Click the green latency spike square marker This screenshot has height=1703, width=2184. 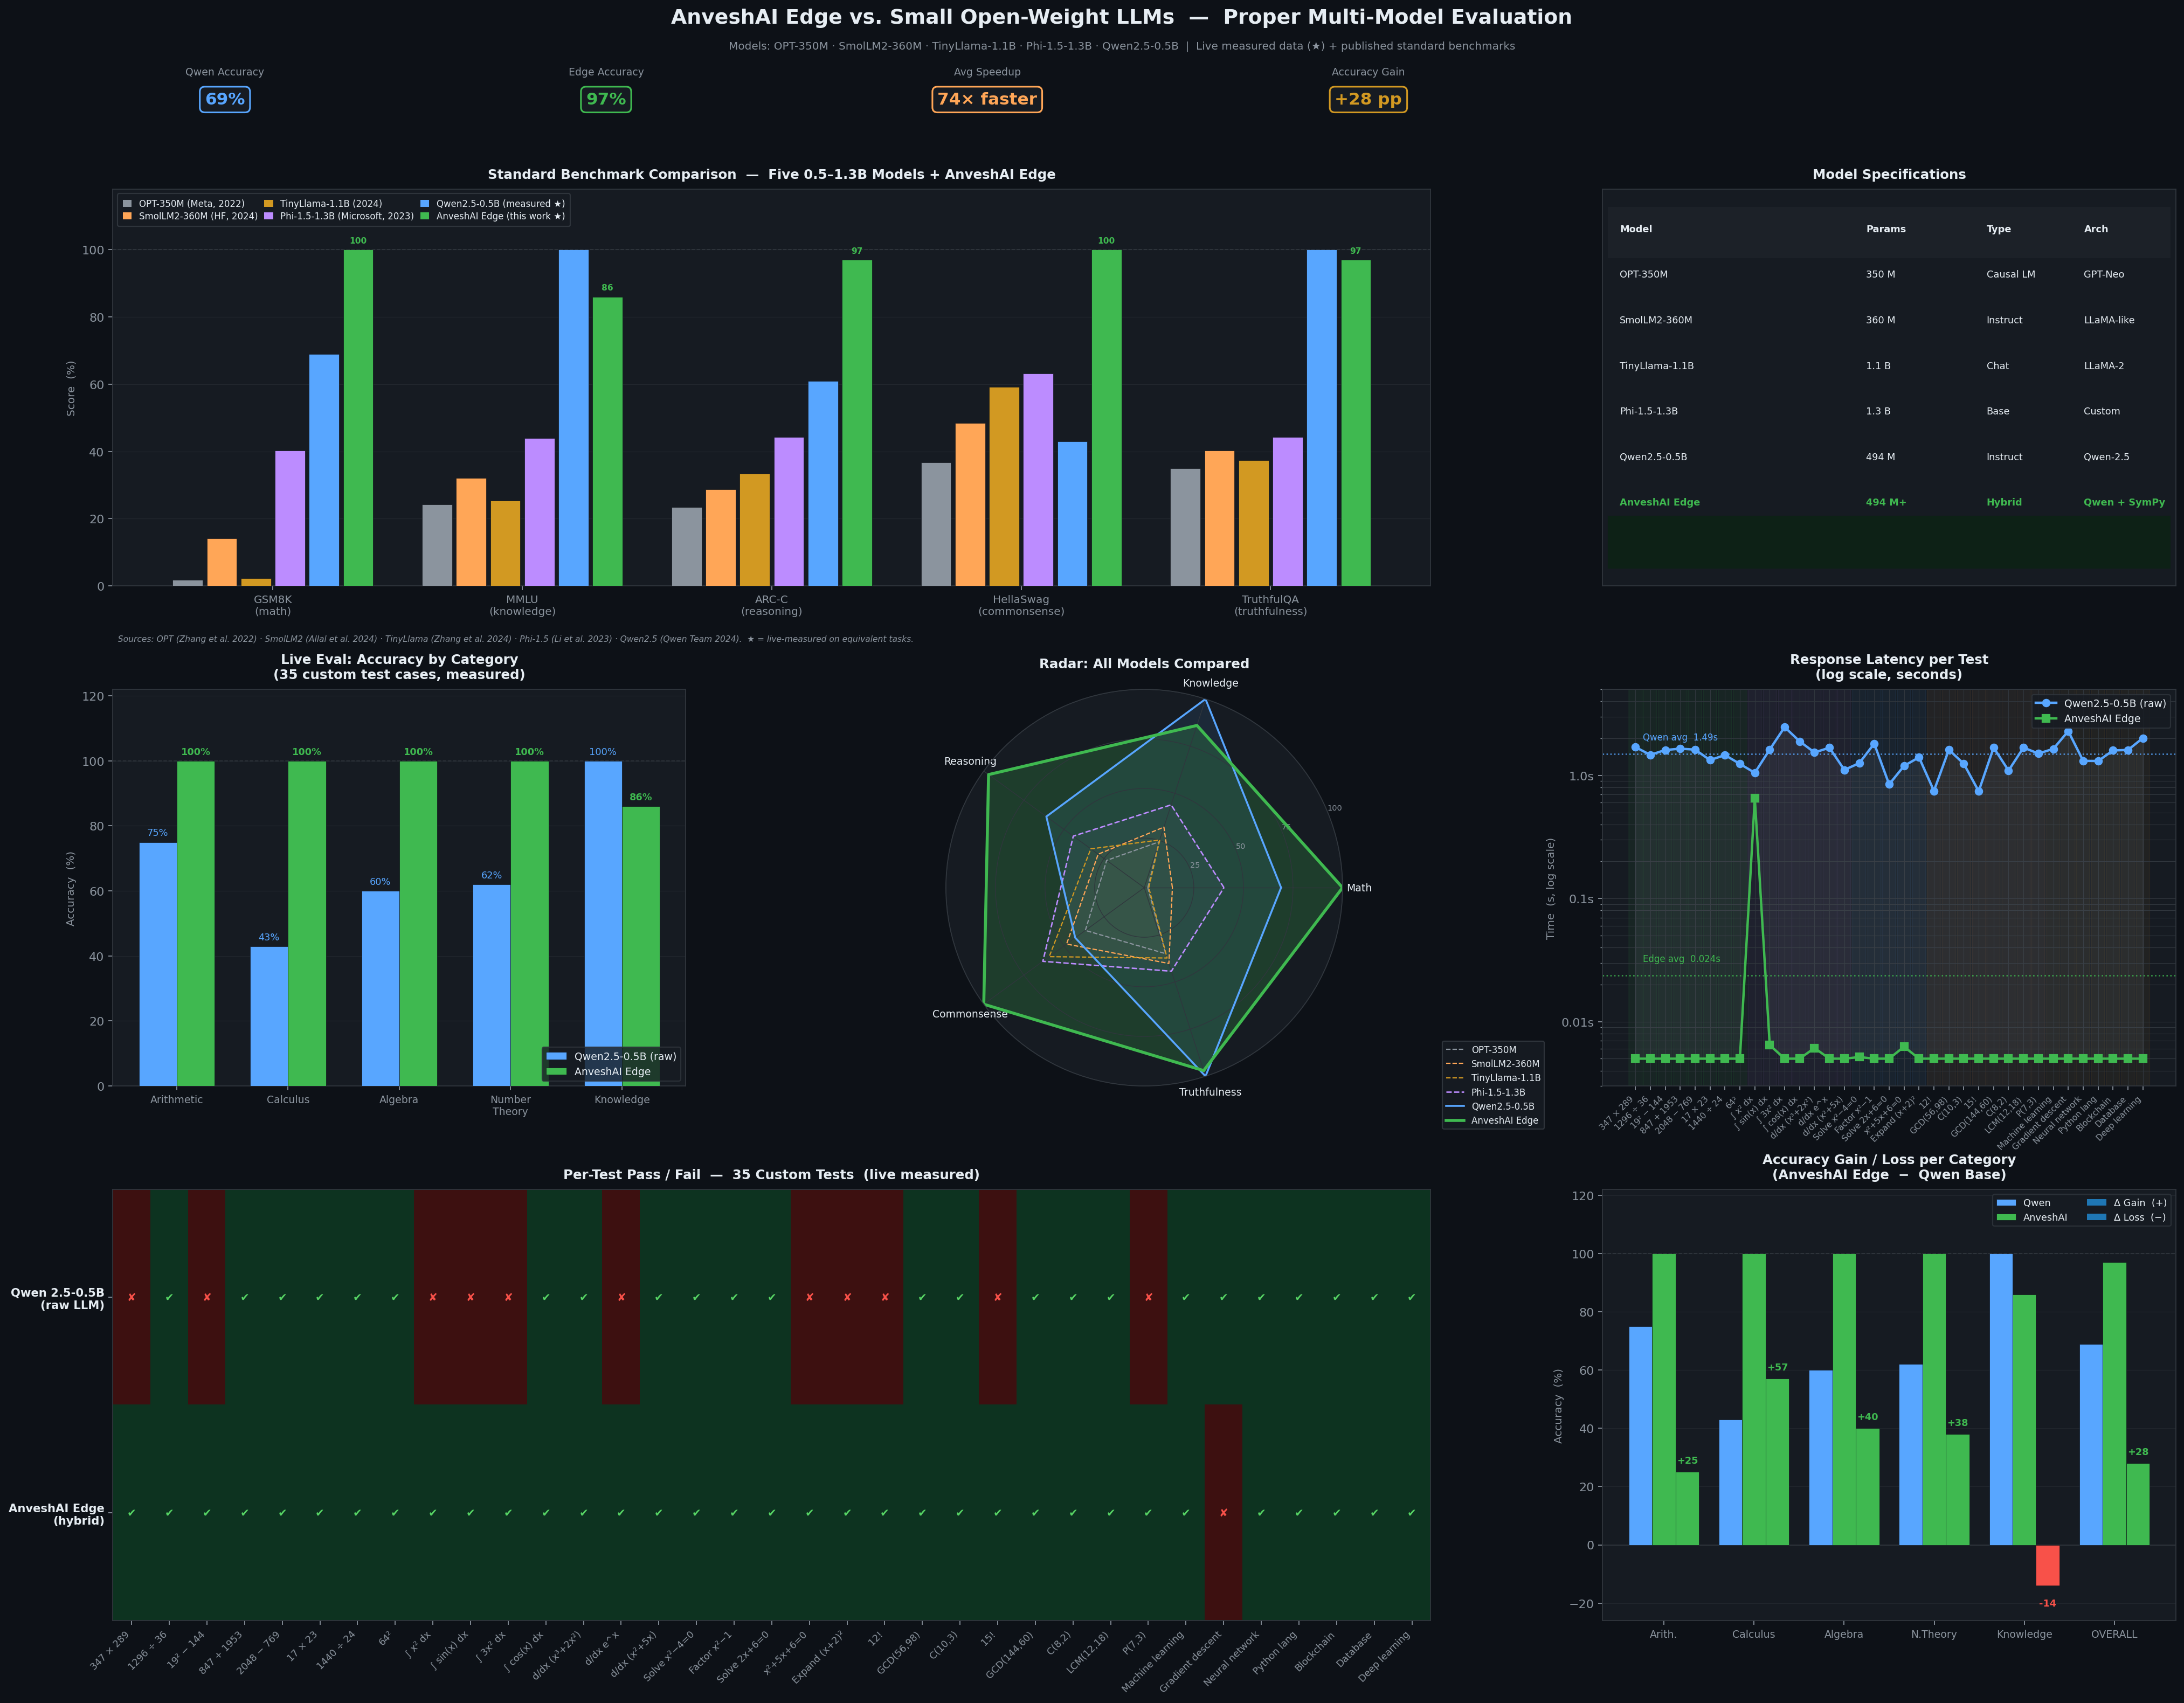coord(1755,798)
